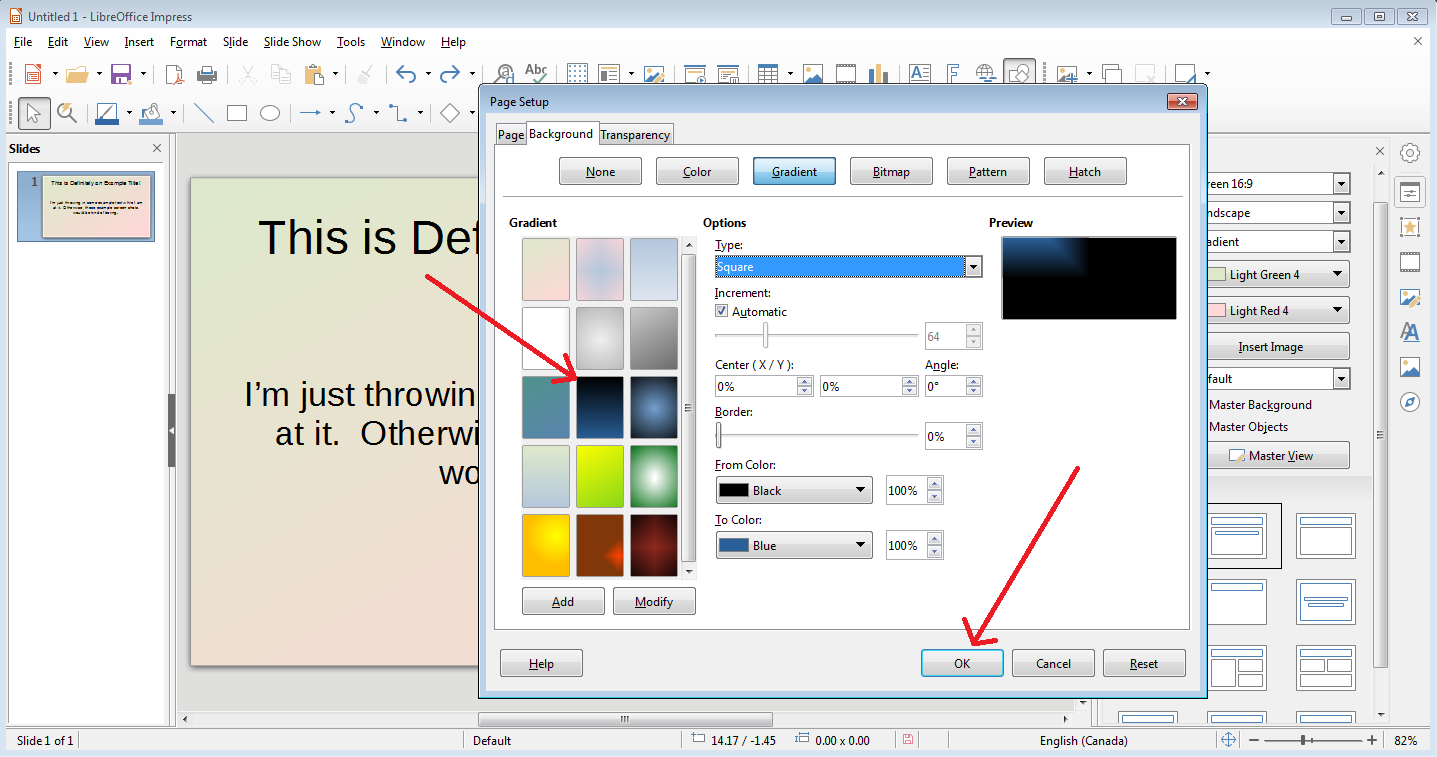Click the Open folder toolbar icon

tap(77, 74)
